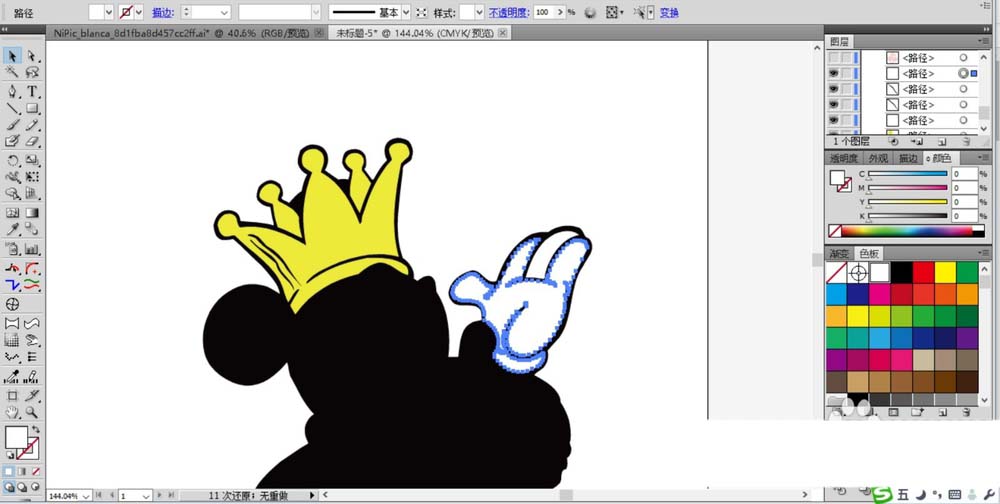Viewport: 1000px width, 504px height.
Task: Hide the selected second 路径 layer
Action: click(833, 73)
